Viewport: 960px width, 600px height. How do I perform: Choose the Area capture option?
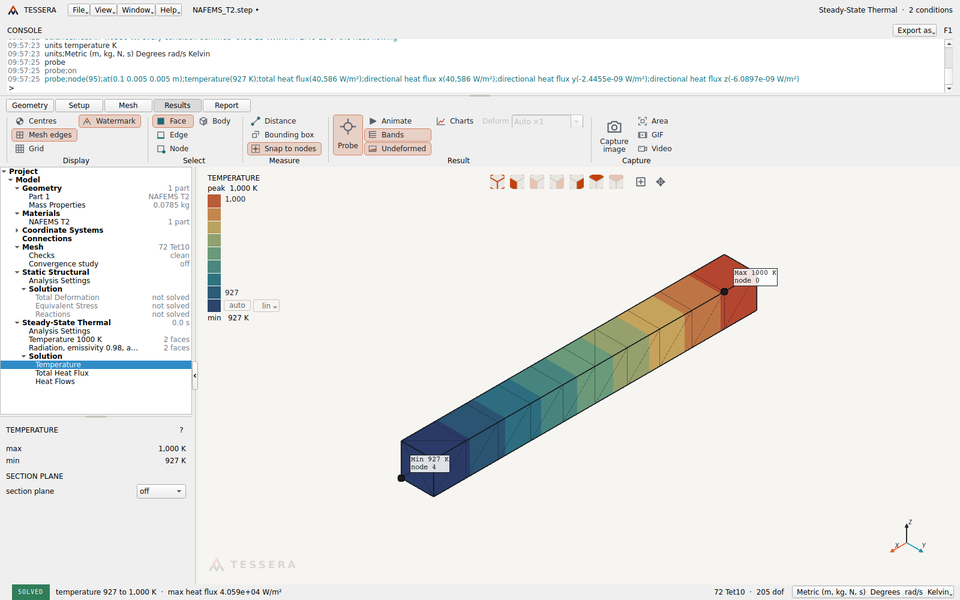pyautogui.click(x=653, y=121)
